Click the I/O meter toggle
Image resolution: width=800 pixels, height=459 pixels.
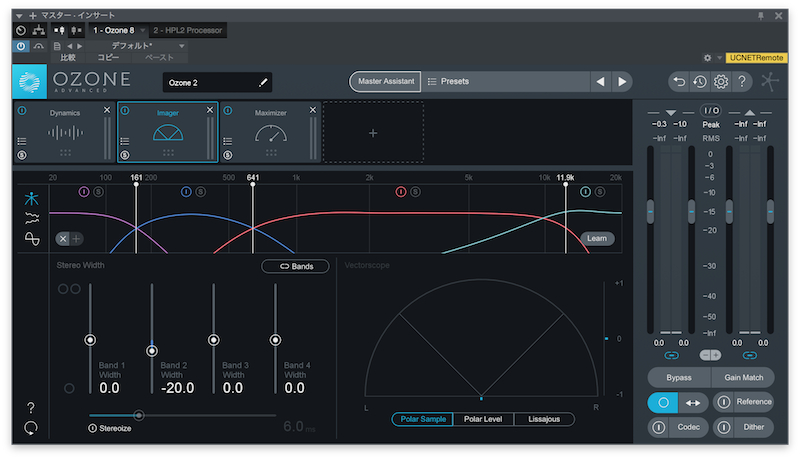[711, 111]
